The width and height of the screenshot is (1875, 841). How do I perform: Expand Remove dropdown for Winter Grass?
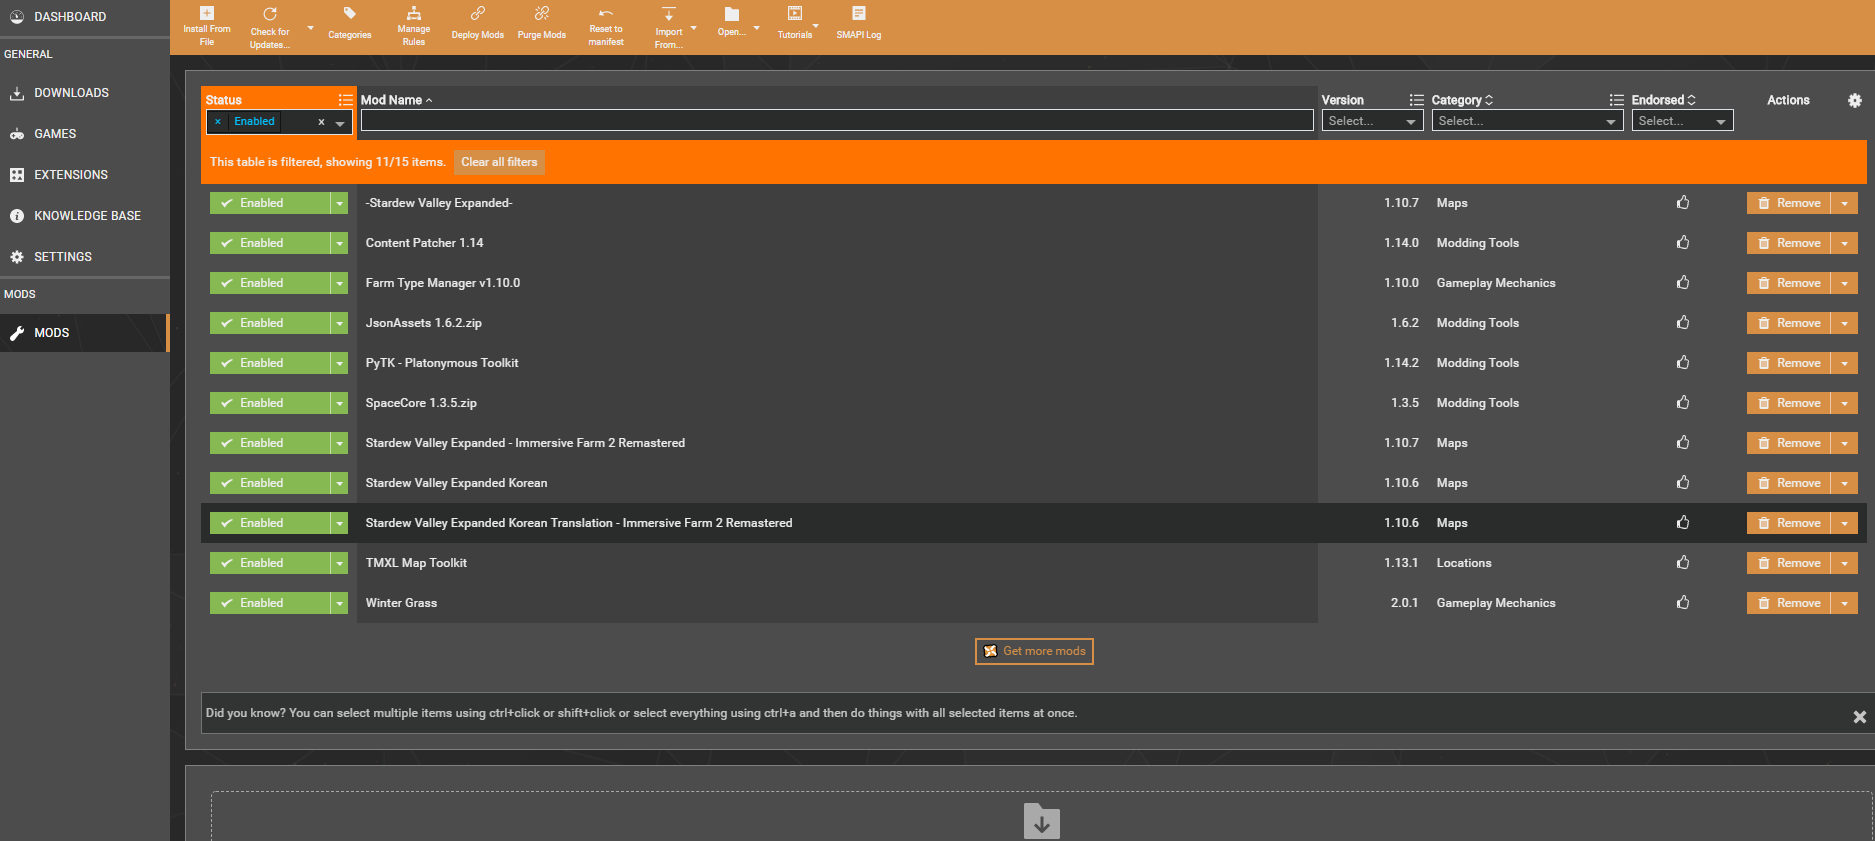click(1844, 603)
